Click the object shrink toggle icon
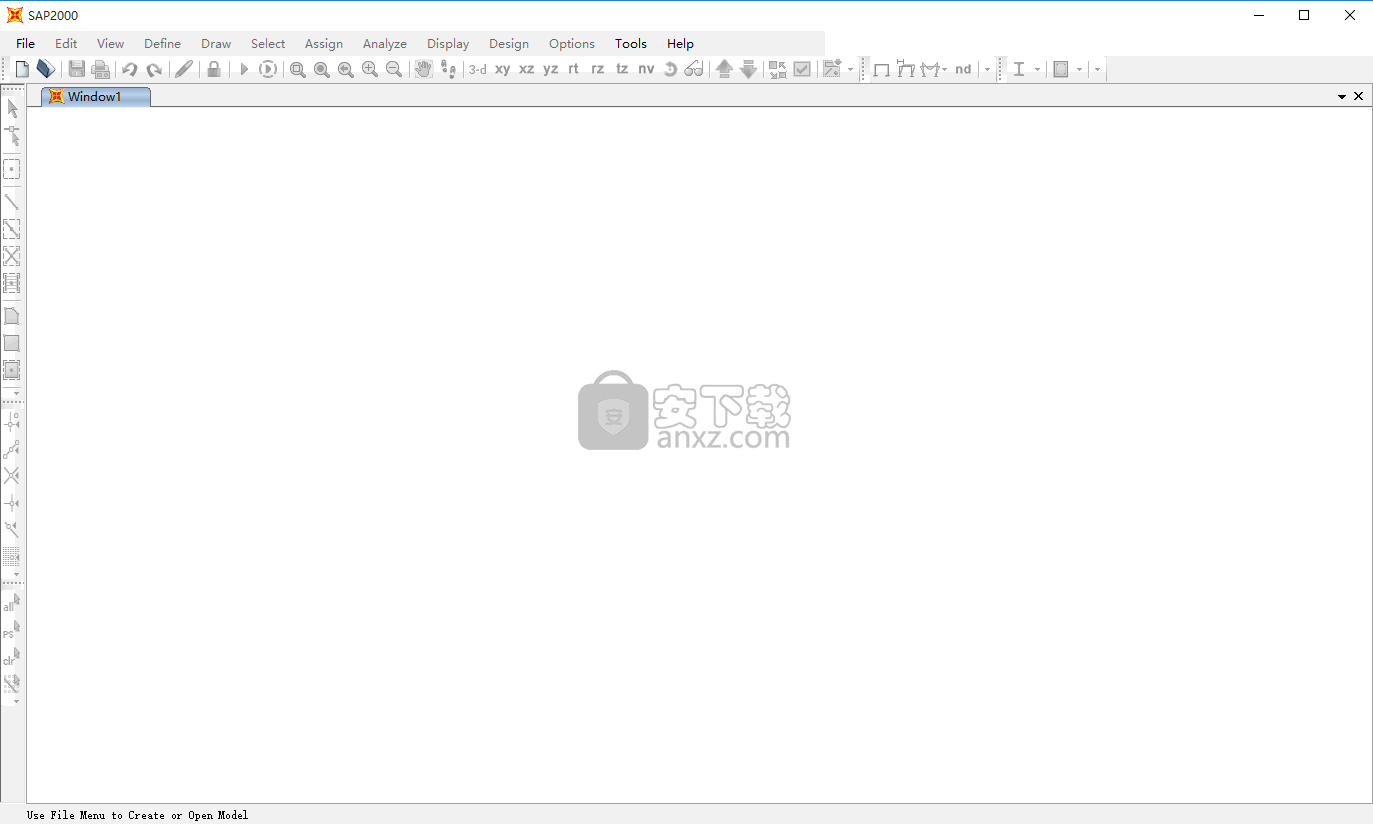1373x824 pixels. click(x=777, y=69)
